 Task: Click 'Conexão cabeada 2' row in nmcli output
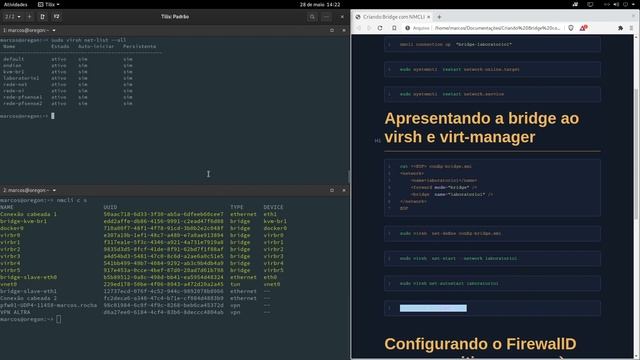click(135, 298)
